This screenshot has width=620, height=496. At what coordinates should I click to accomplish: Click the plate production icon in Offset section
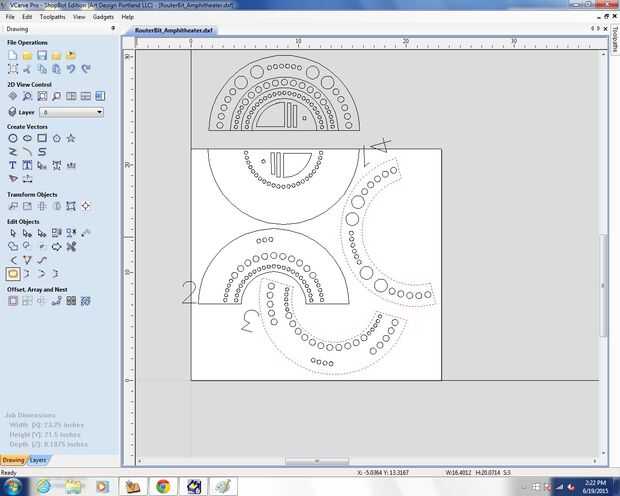71,301
